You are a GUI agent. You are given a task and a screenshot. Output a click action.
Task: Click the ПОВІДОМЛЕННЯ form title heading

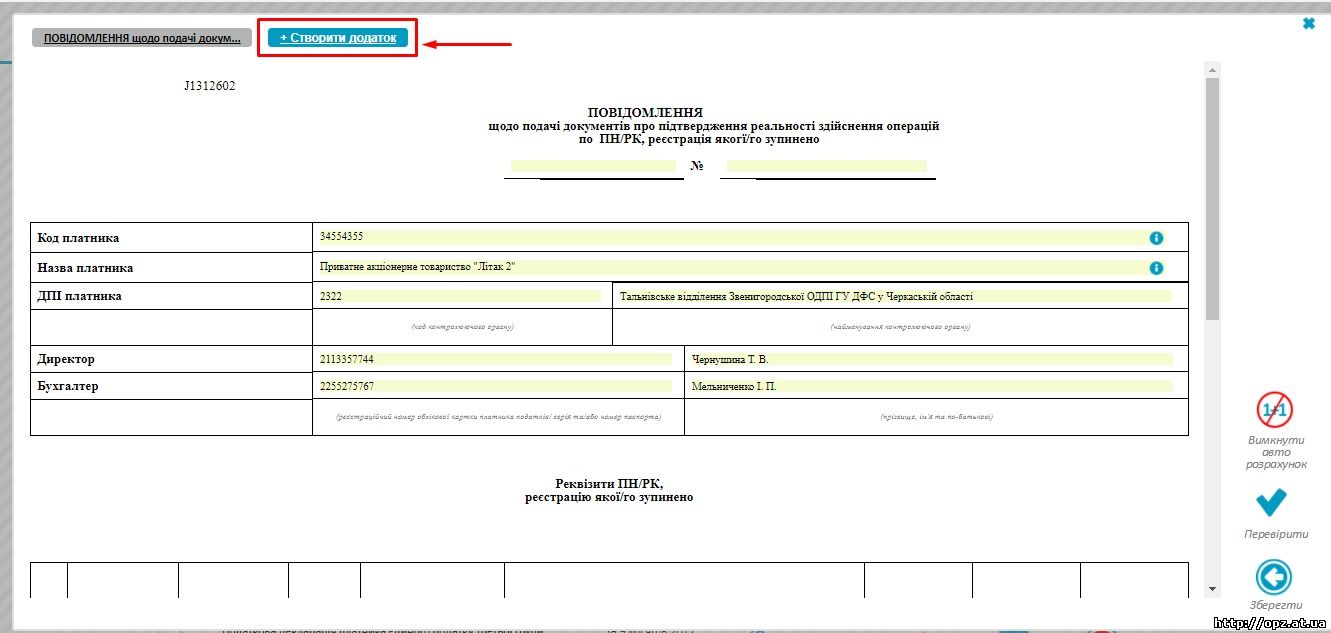[645, 112]
